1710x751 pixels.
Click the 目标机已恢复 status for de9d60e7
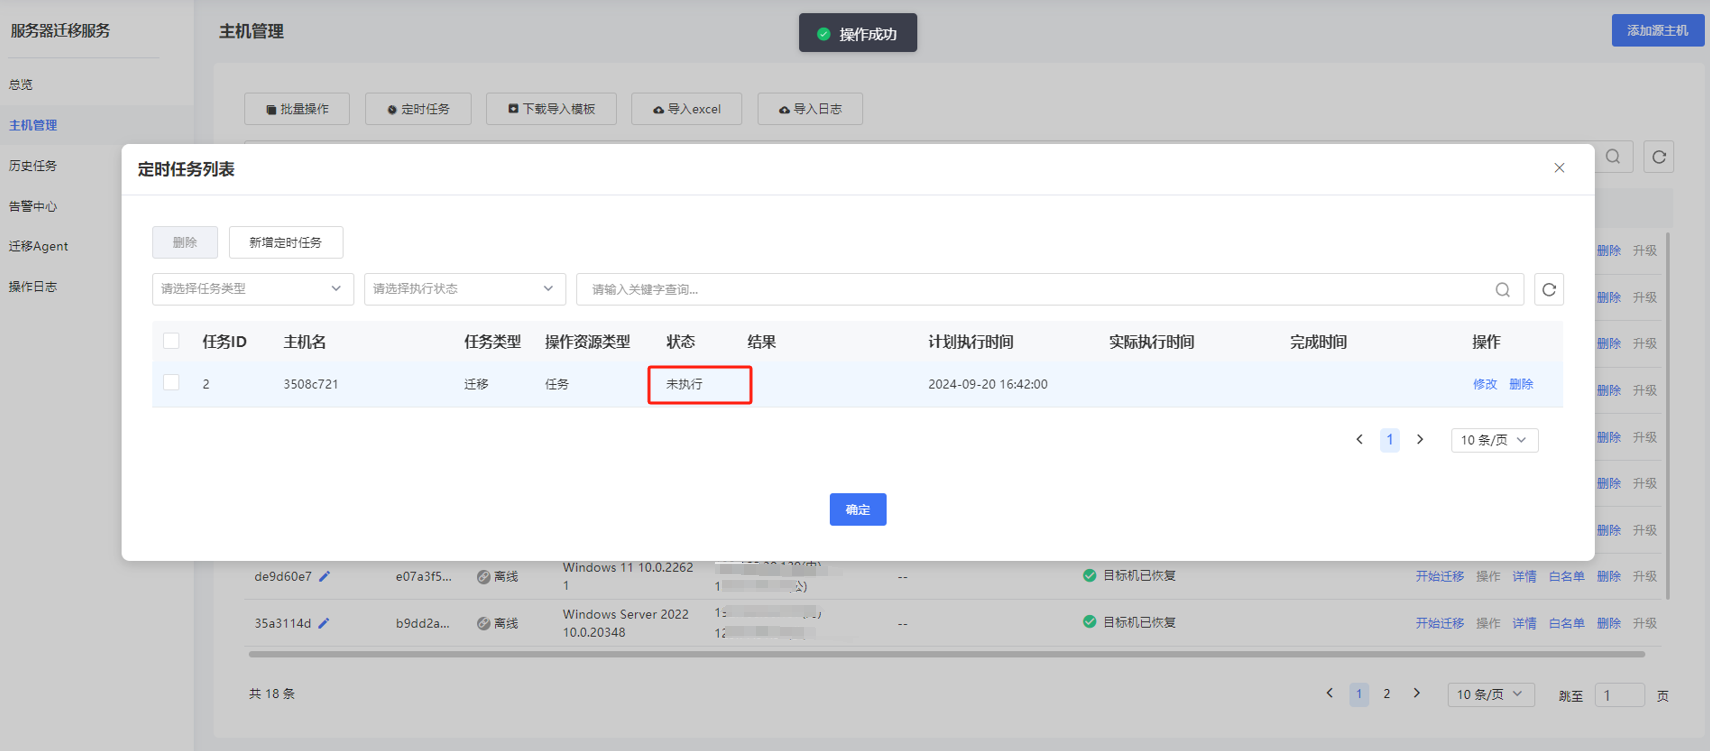1130,576
